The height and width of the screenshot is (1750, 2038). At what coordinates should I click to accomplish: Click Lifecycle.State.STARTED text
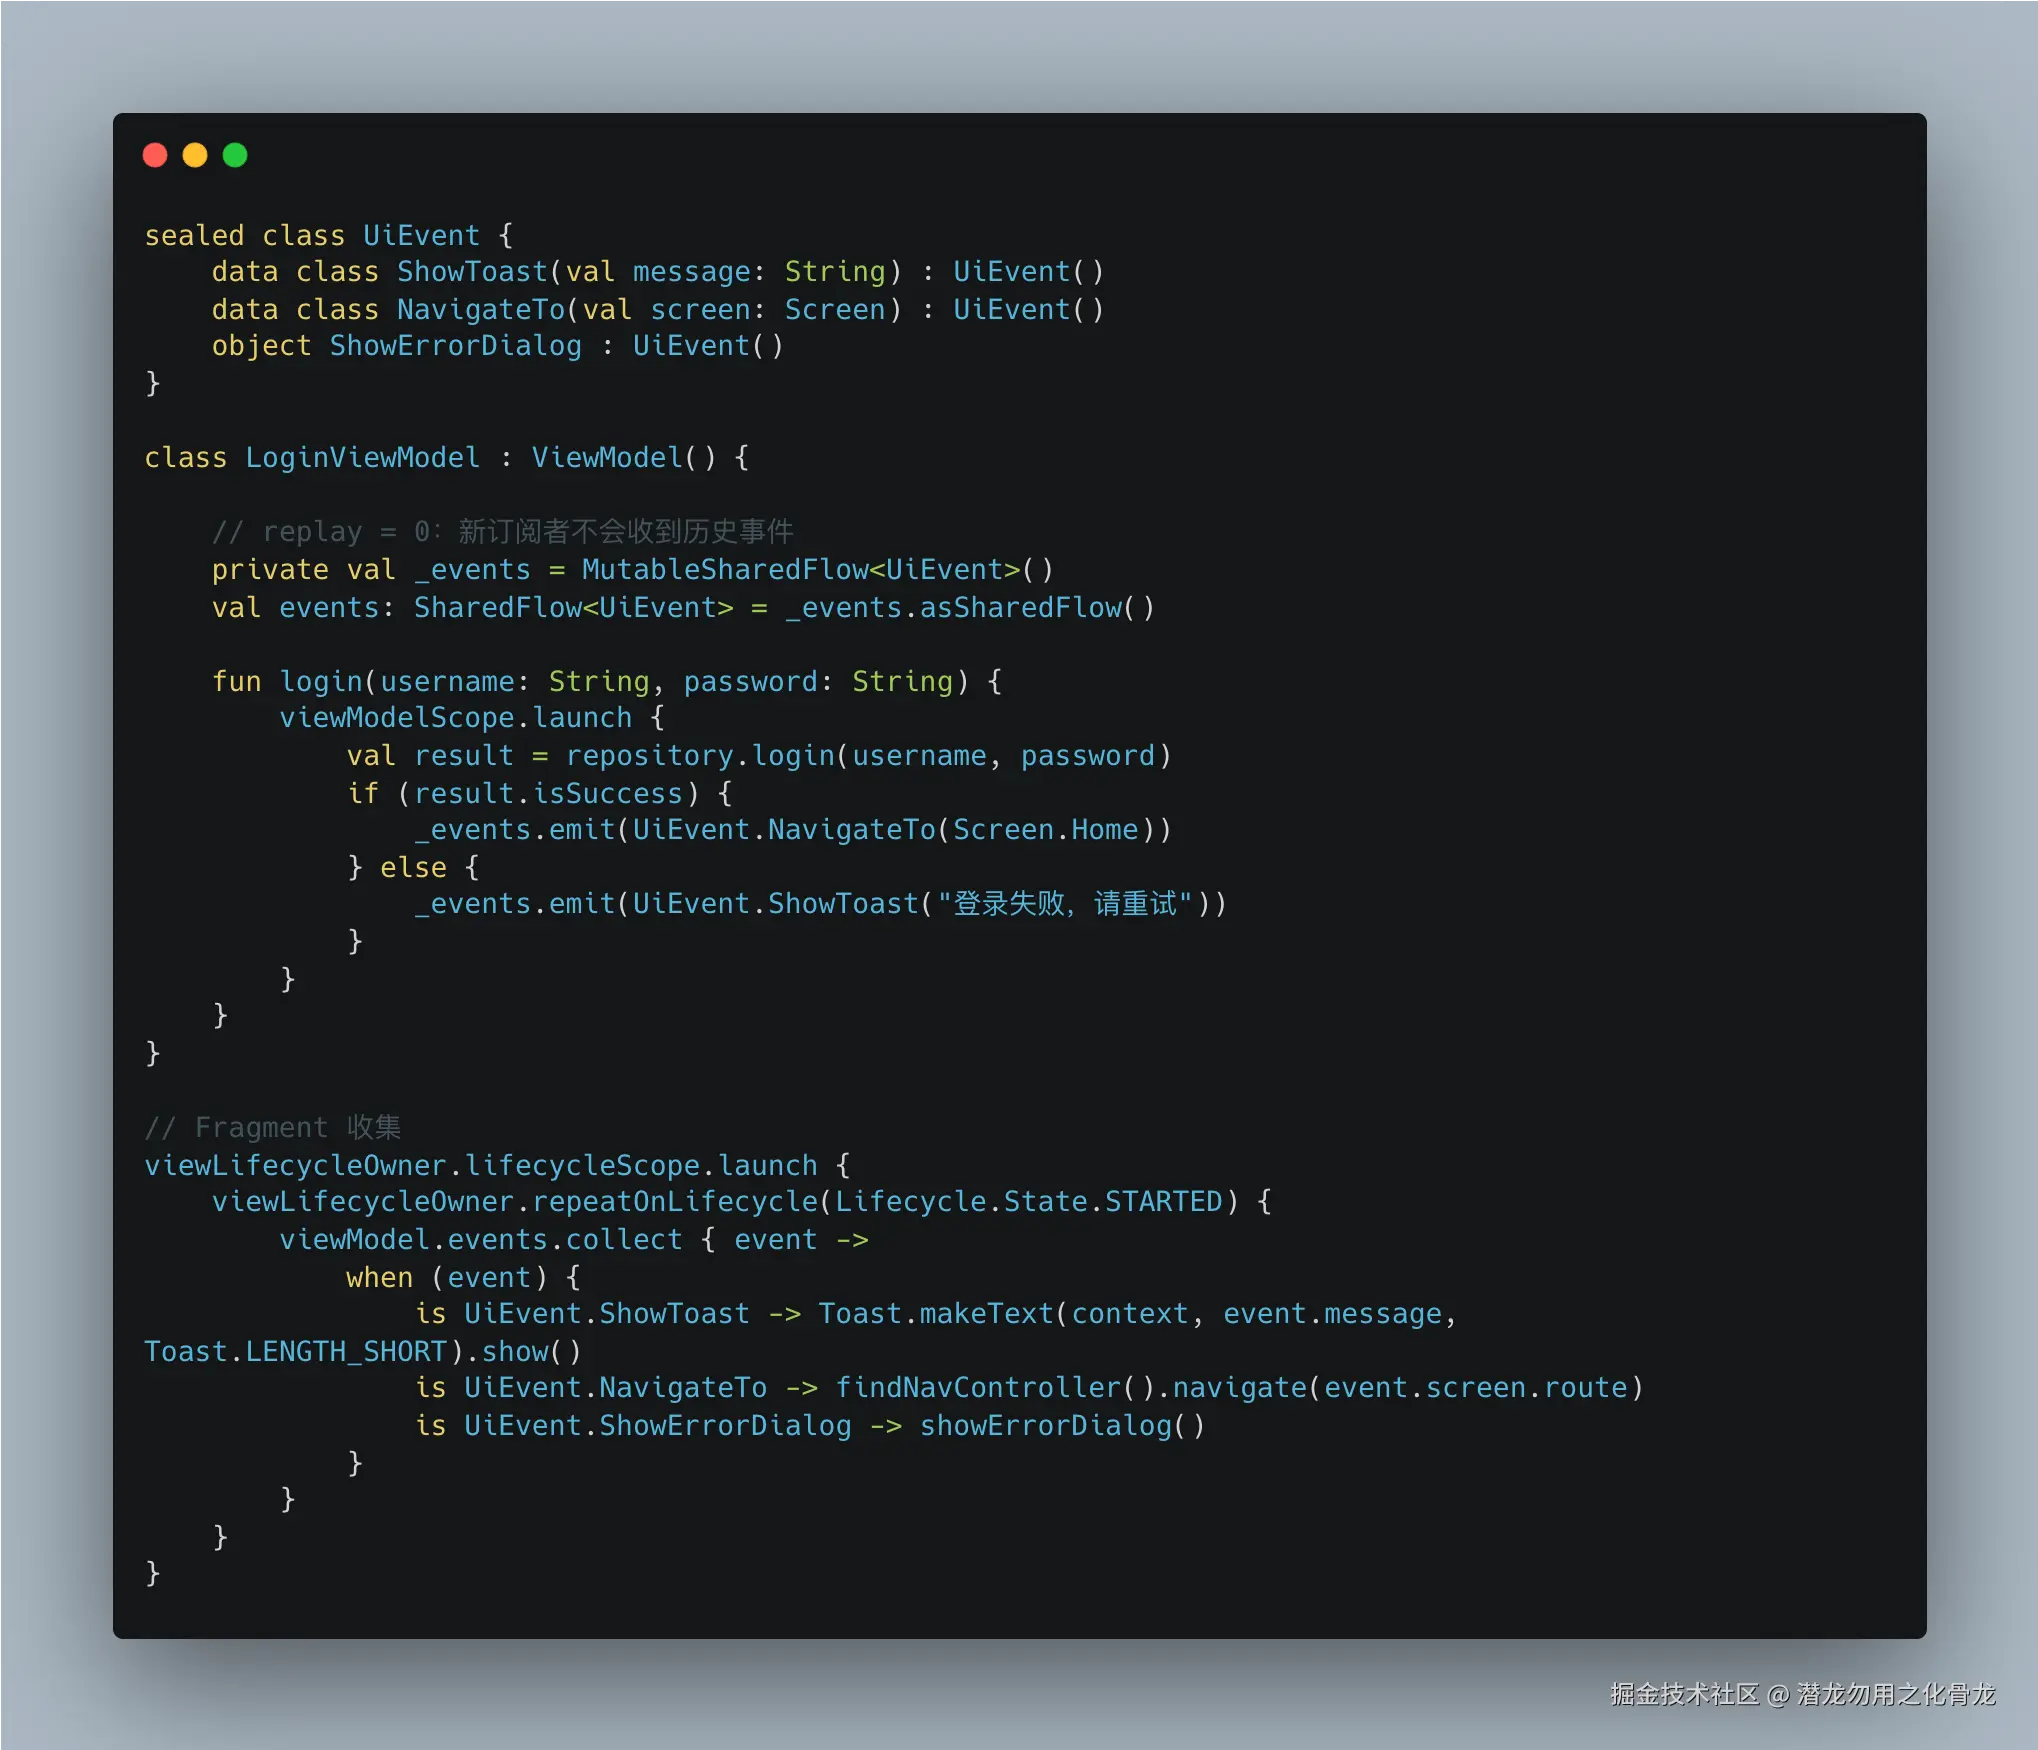pos(1028,1202)
